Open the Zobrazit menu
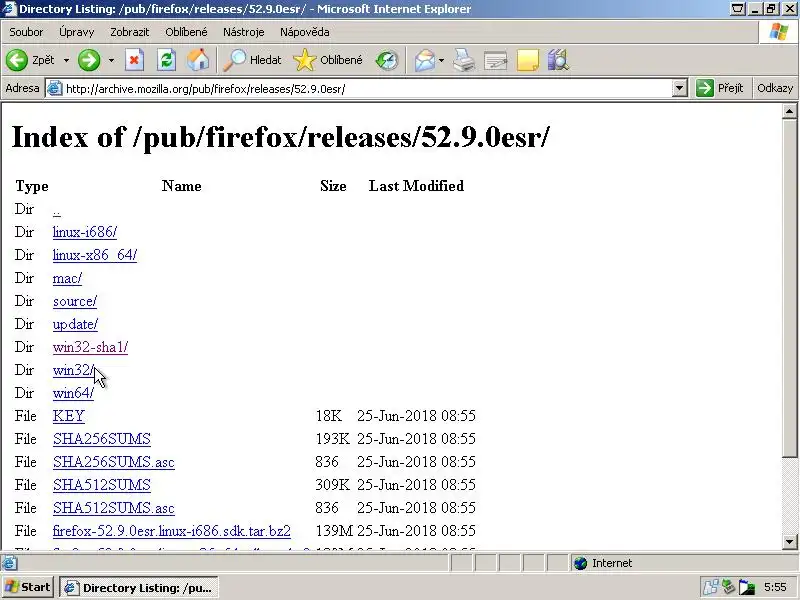The width and height of the screenshot is (800, 600). pos(130,32)
